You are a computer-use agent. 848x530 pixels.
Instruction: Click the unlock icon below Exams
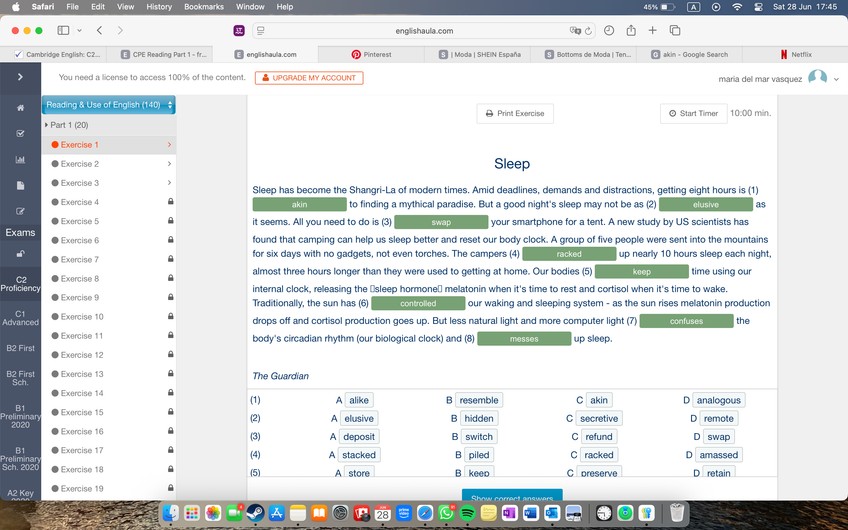click(x=20, y=254)
